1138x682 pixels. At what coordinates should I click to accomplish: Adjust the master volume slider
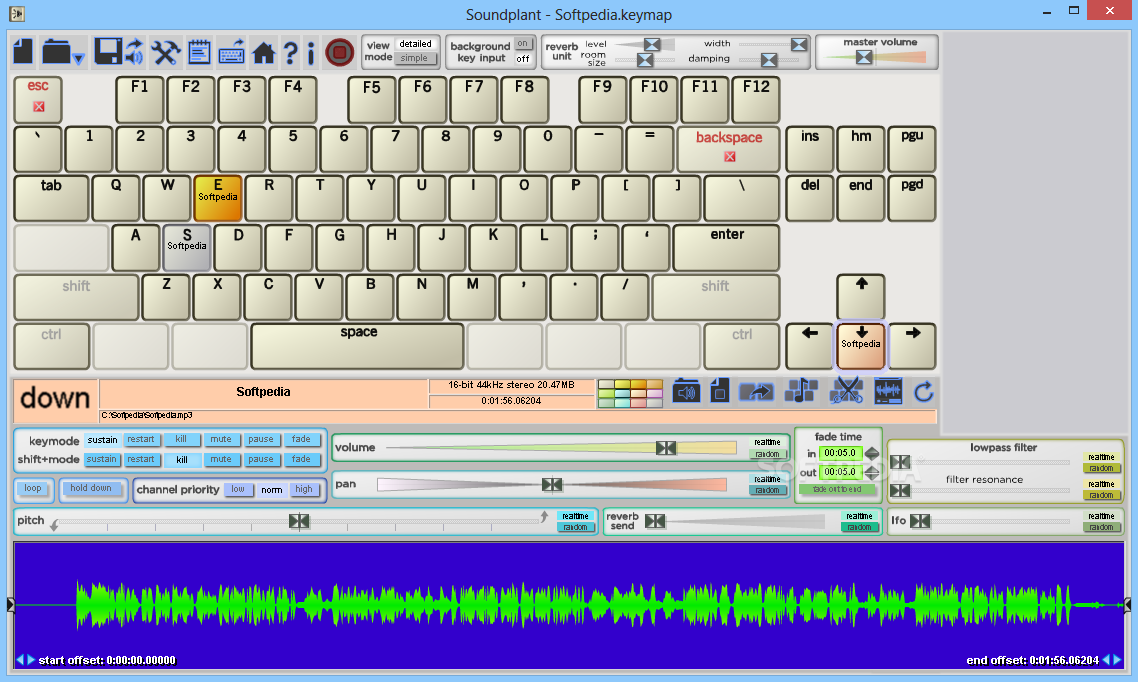[x=864, y=57]
